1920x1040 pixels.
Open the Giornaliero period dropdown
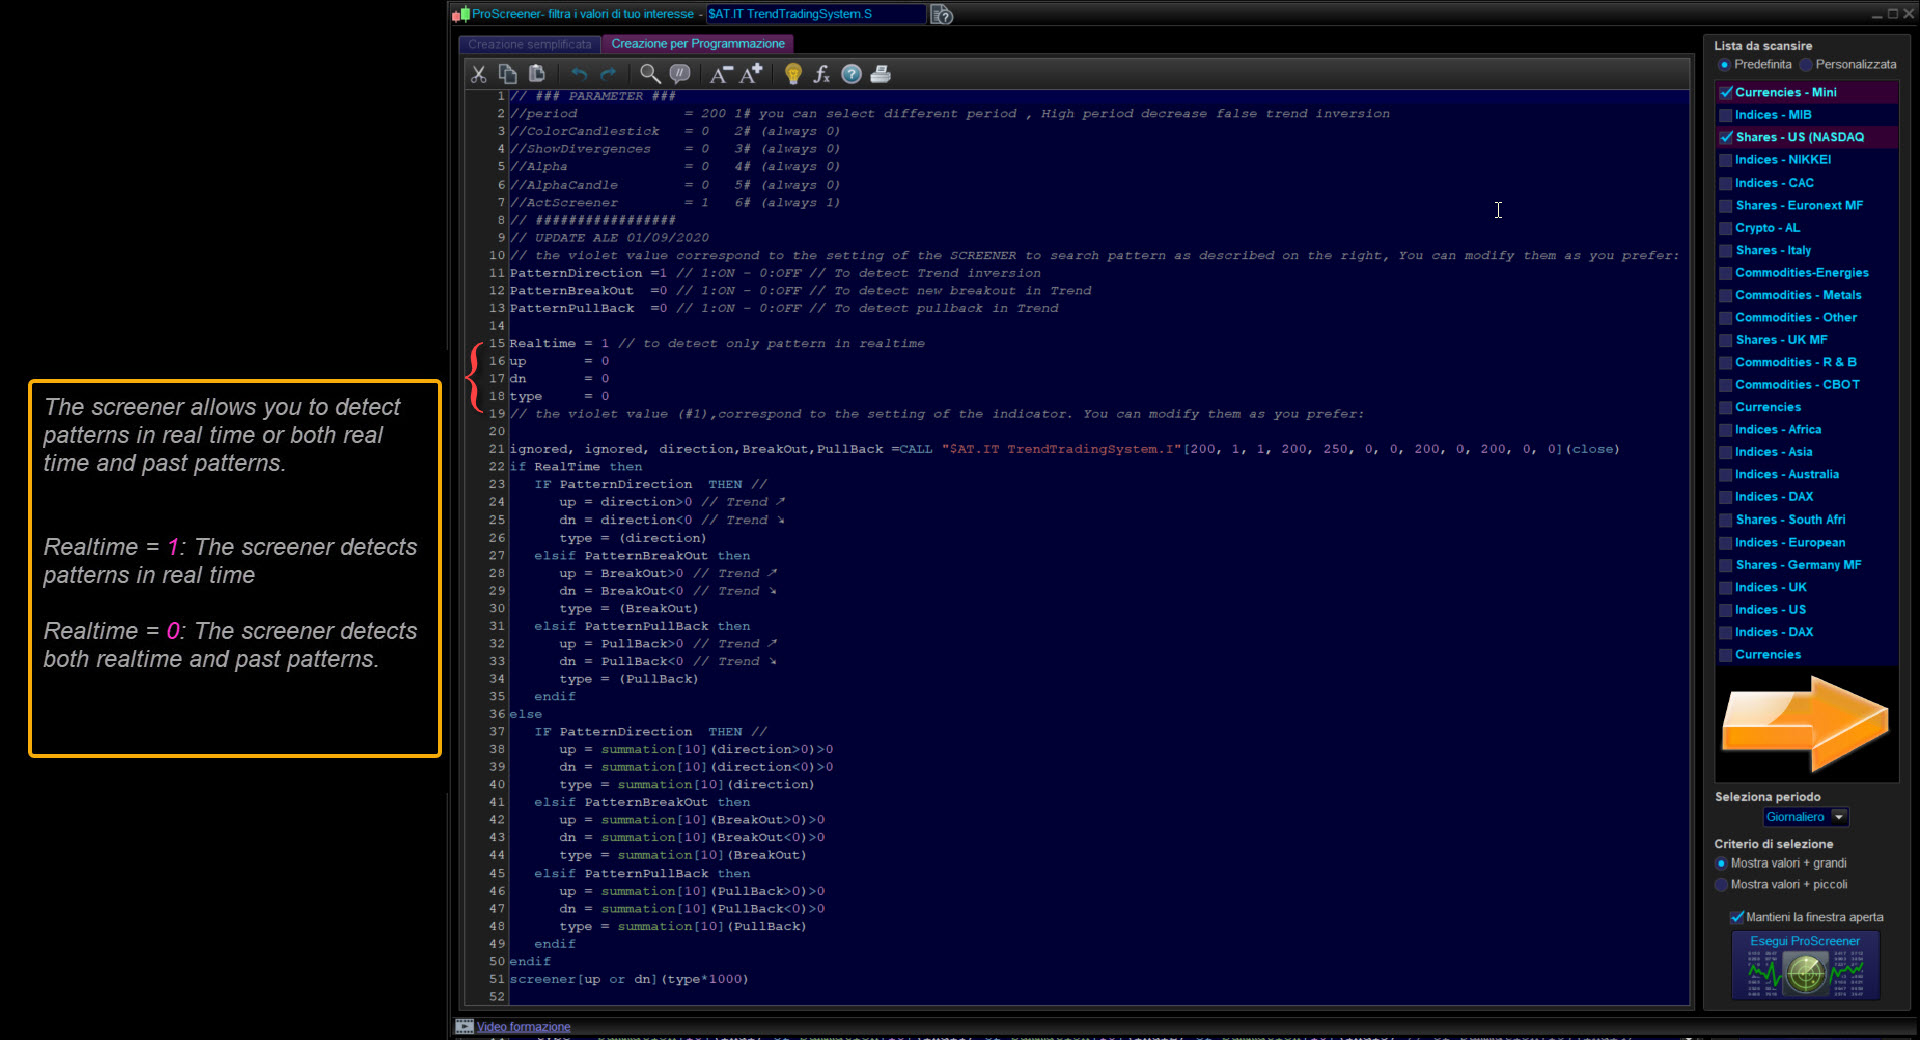click(1805, 817)
